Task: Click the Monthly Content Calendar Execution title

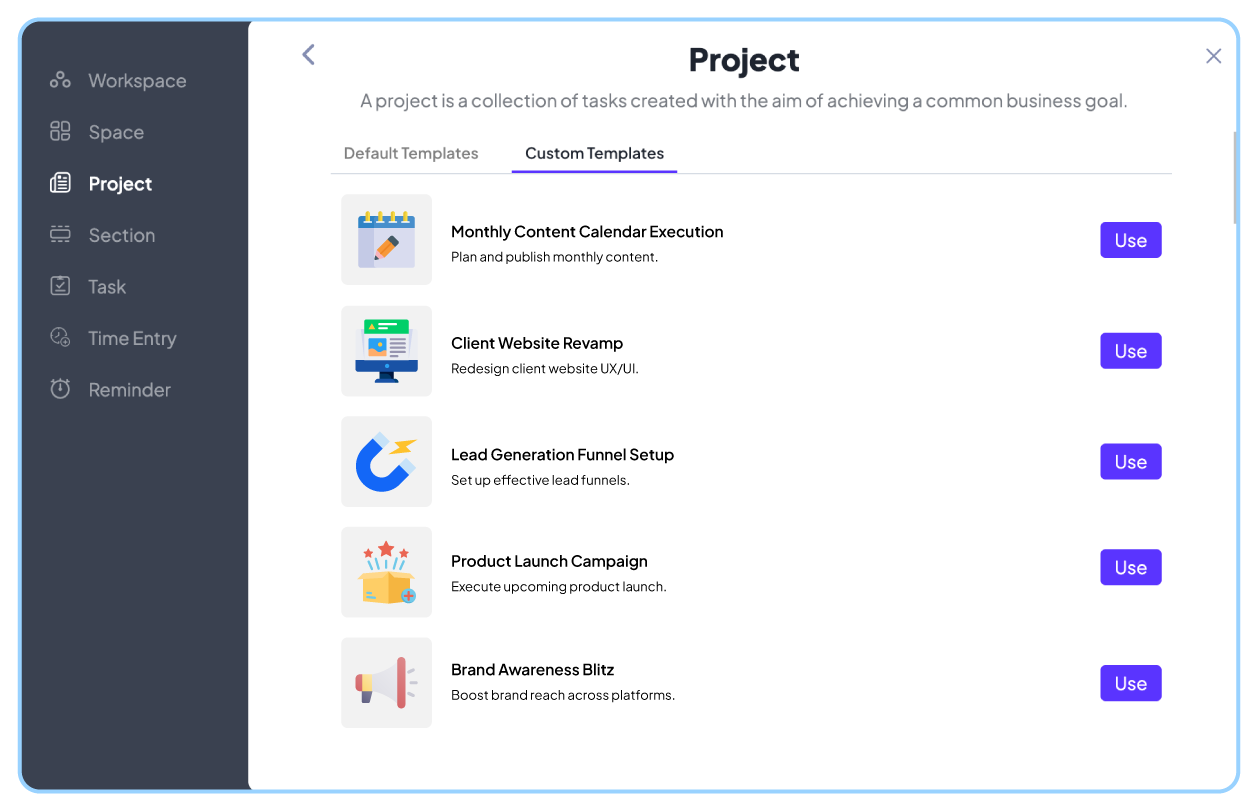Action: (x=587, y=232)
